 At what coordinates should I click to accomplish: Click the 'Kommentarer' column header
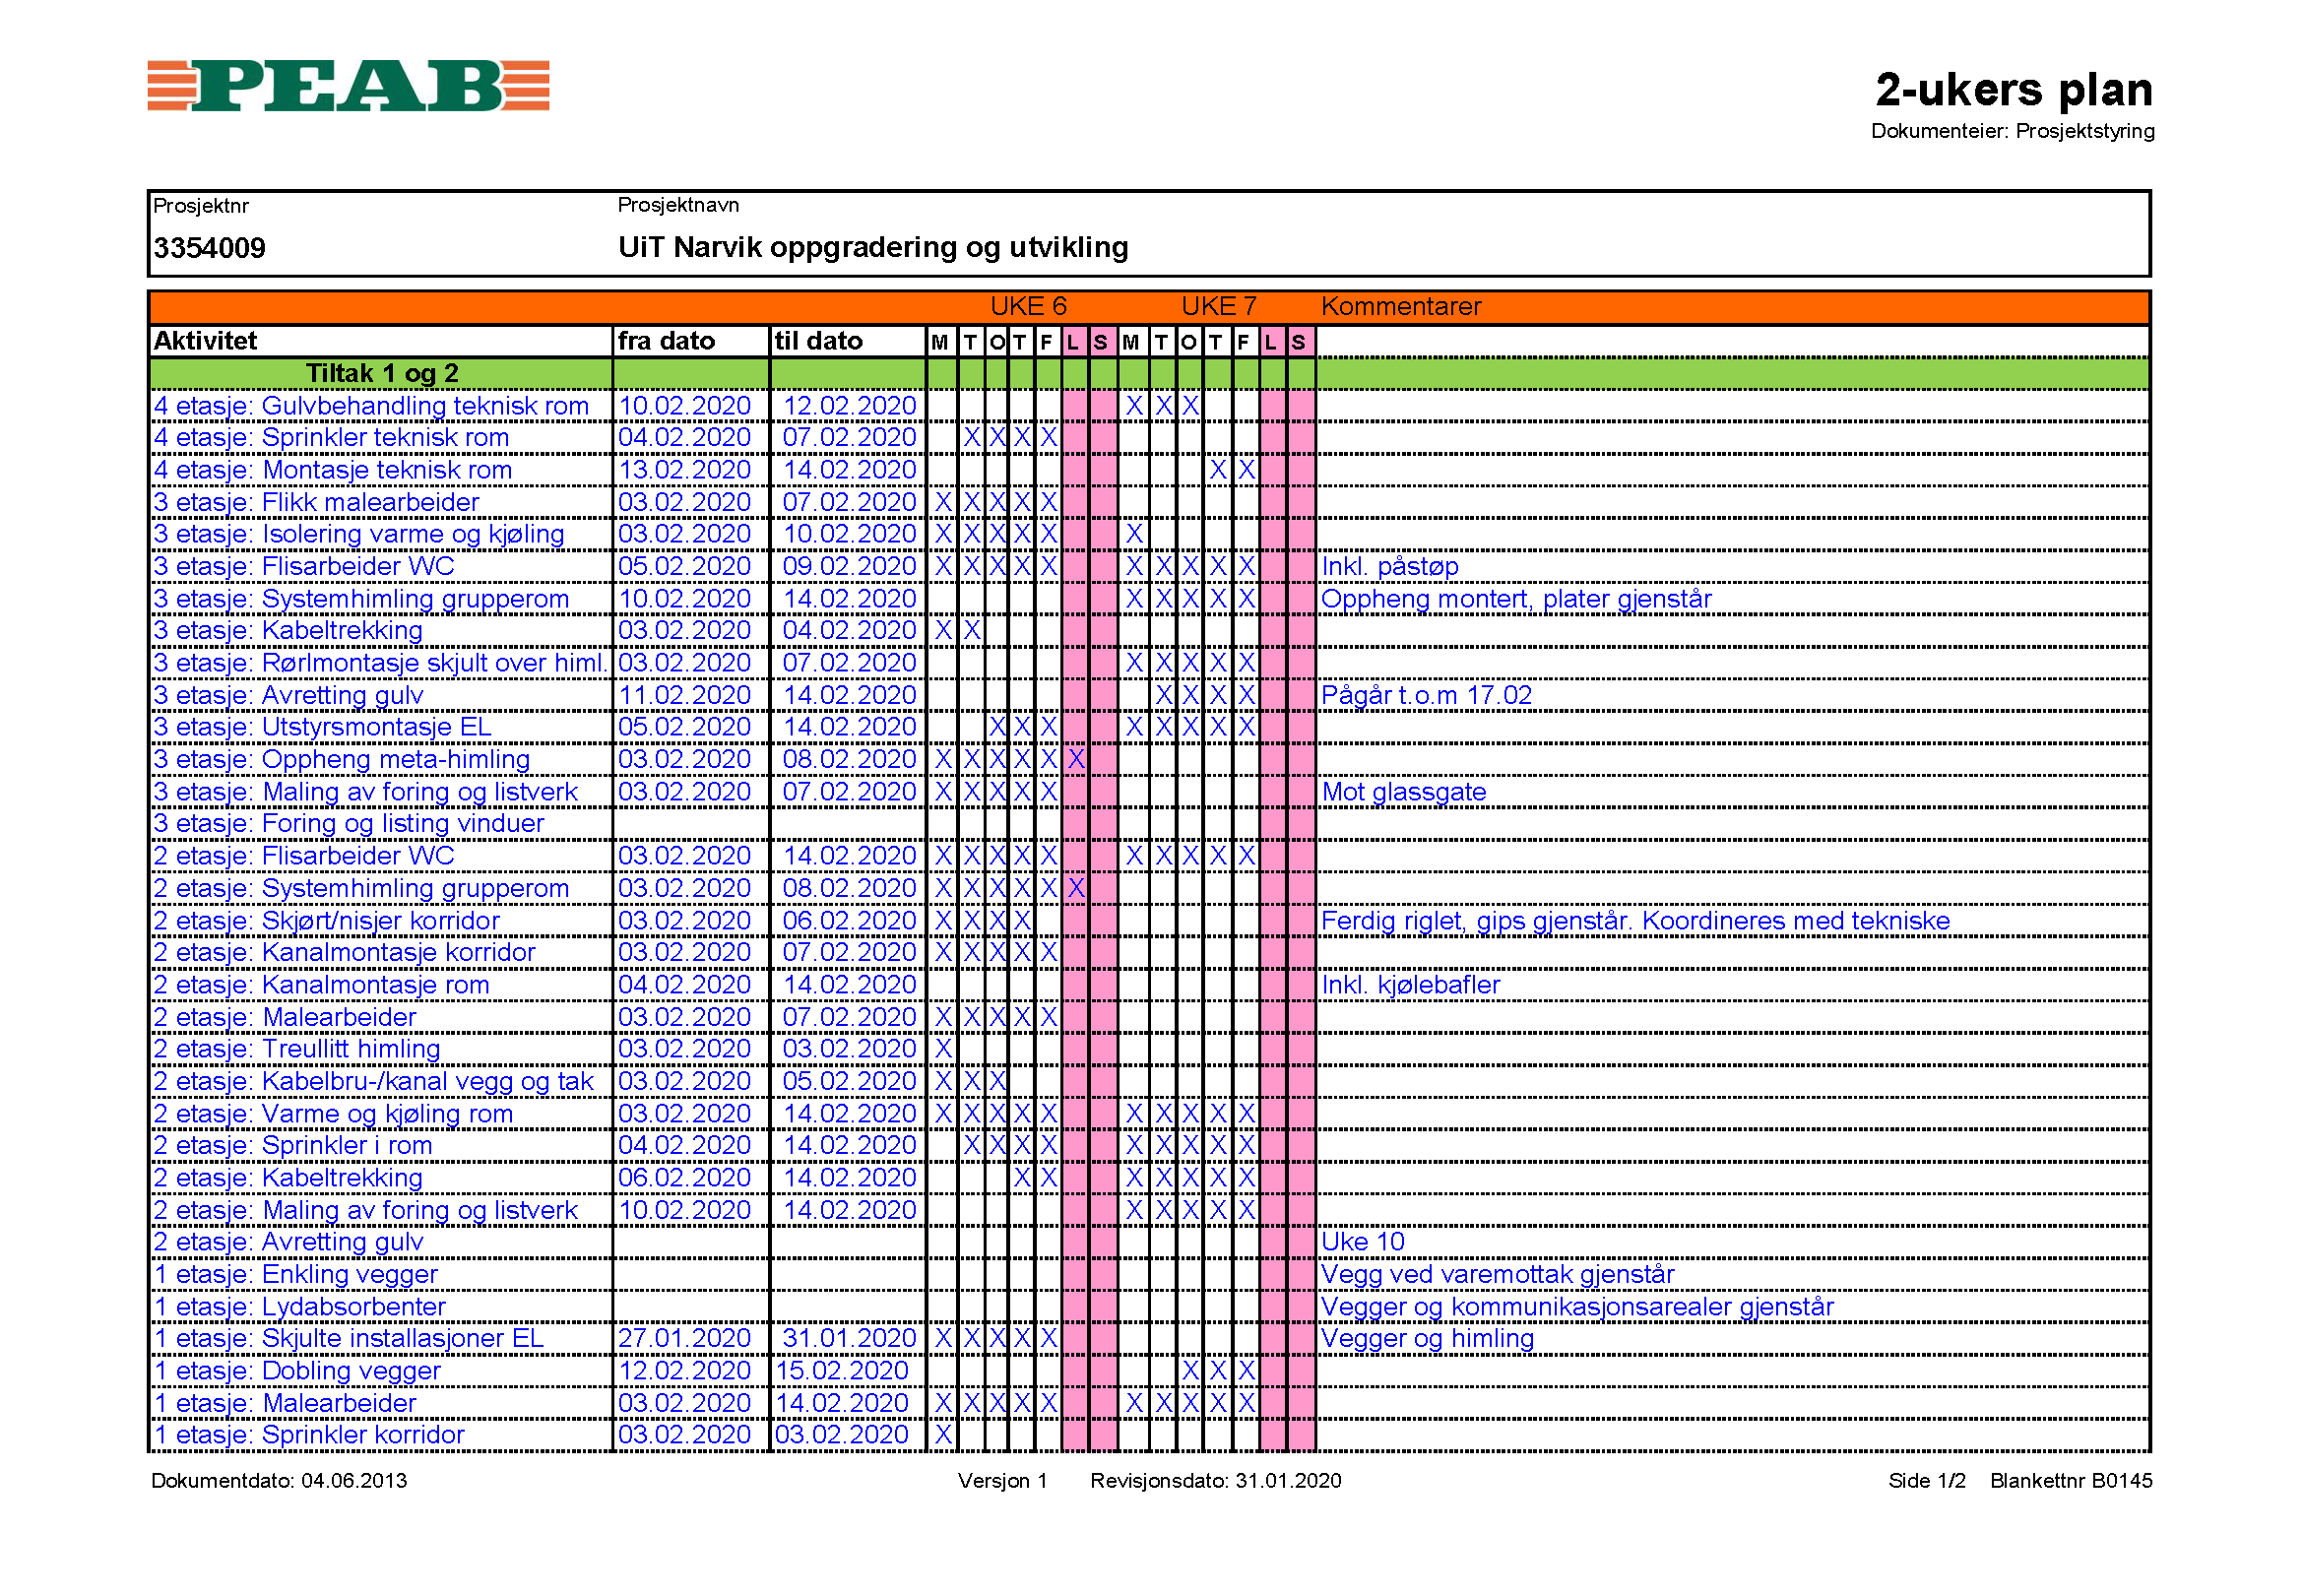(x=1400, y=306)
